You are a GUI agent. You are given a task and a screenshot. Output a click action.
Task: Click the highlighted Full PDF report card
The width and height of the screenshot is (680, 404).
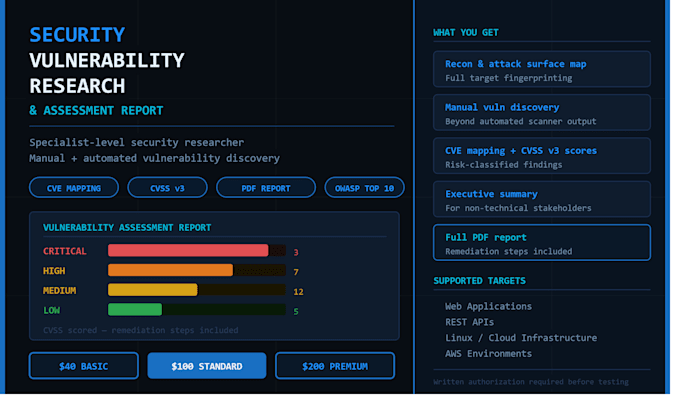[542, 243]
